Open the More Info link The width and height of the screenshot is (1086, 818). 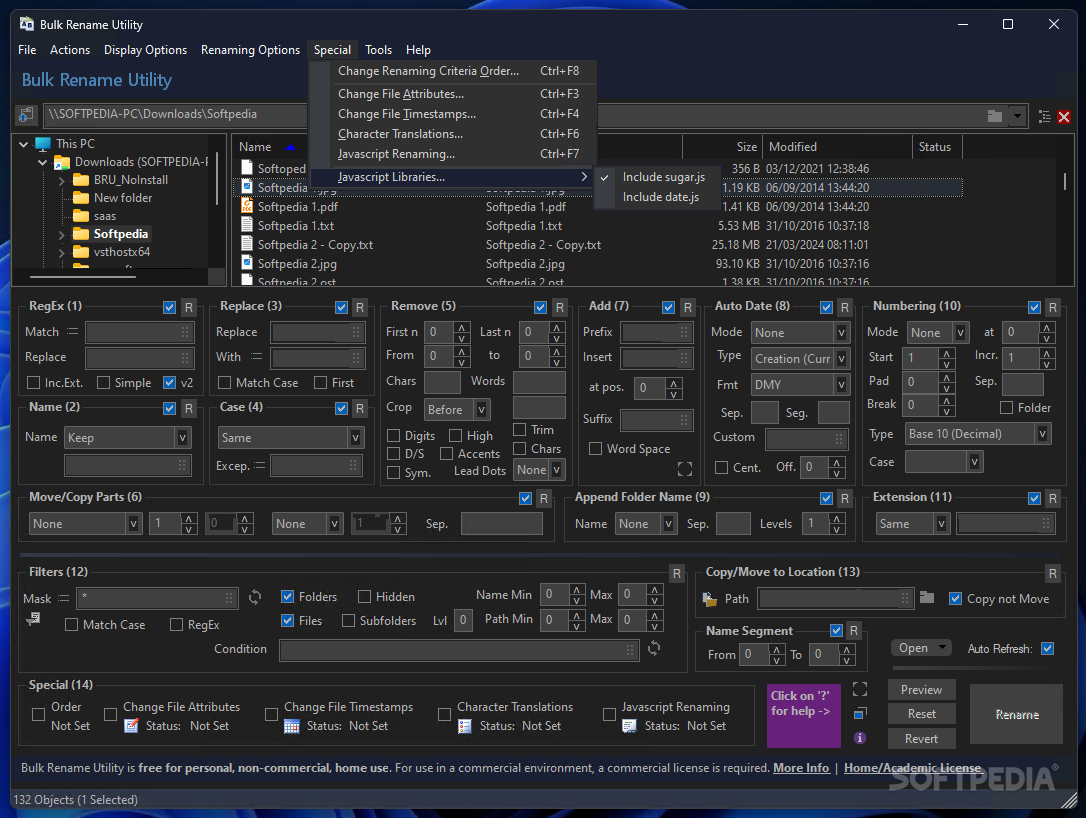pyautogui.click(x=801, y=767)
